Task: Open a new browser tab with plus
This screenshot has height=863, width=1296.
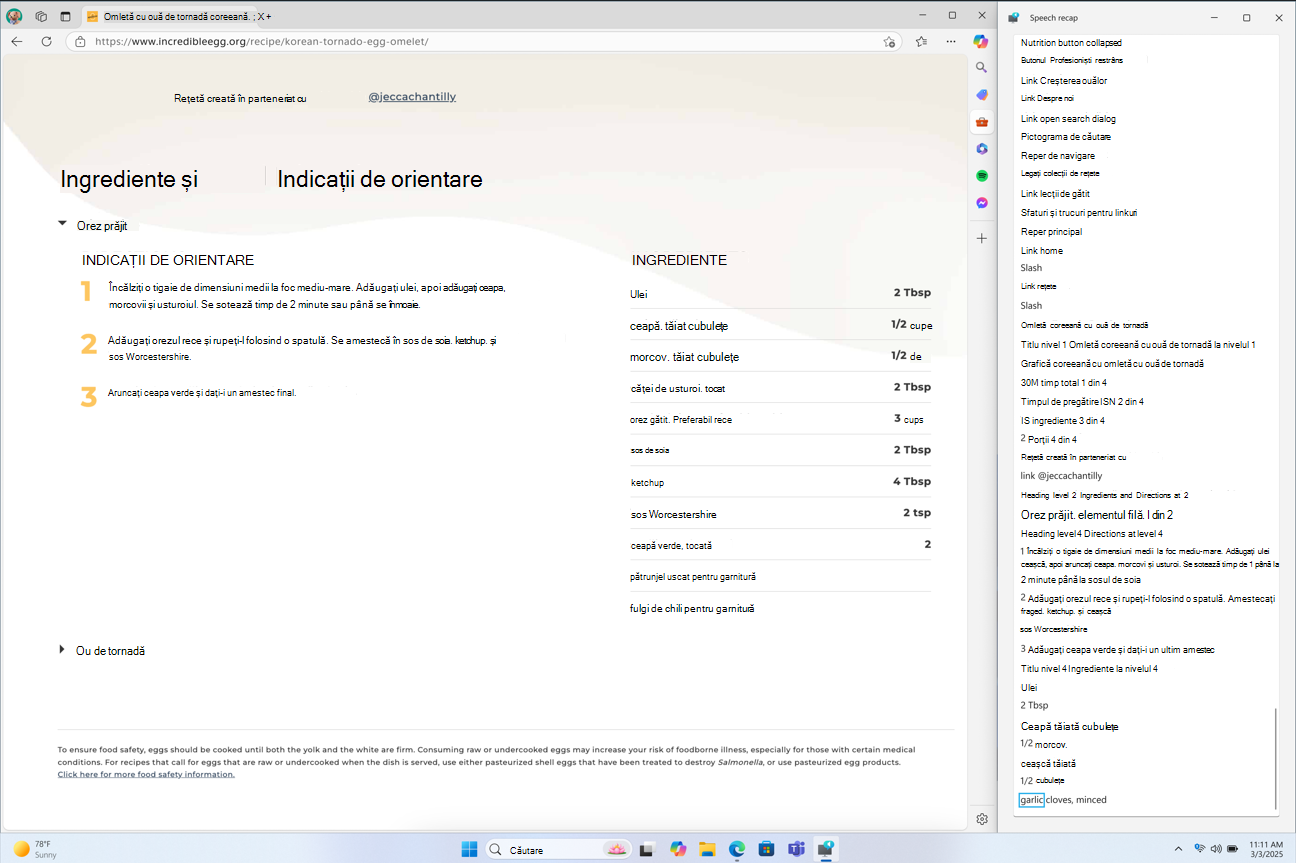Action: tap(269, 17)
